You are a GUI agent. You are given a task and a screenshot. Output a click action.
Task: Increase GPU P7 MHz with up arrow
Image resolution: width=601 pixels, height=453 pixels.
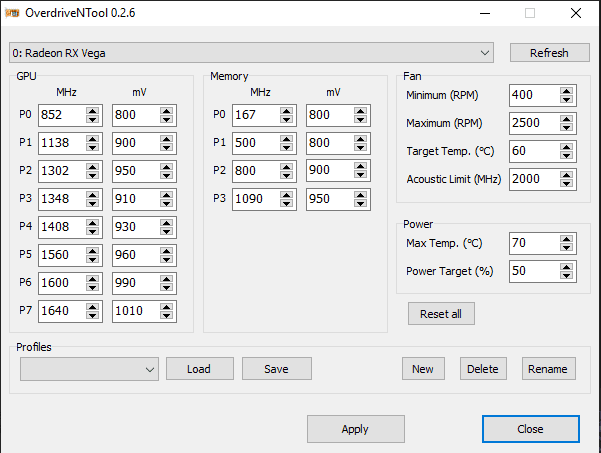pos(92,307)
